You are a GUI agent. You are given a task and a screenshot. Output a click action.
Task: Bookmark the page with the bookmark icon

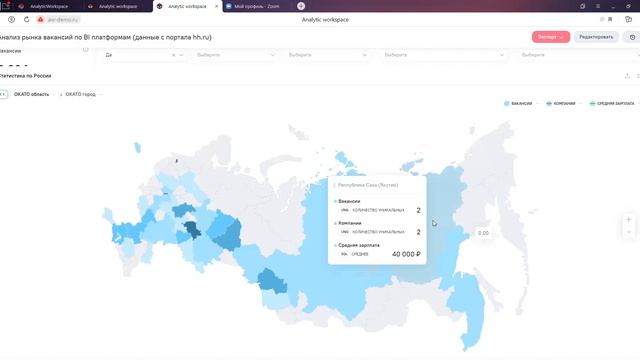pos(610,19)
